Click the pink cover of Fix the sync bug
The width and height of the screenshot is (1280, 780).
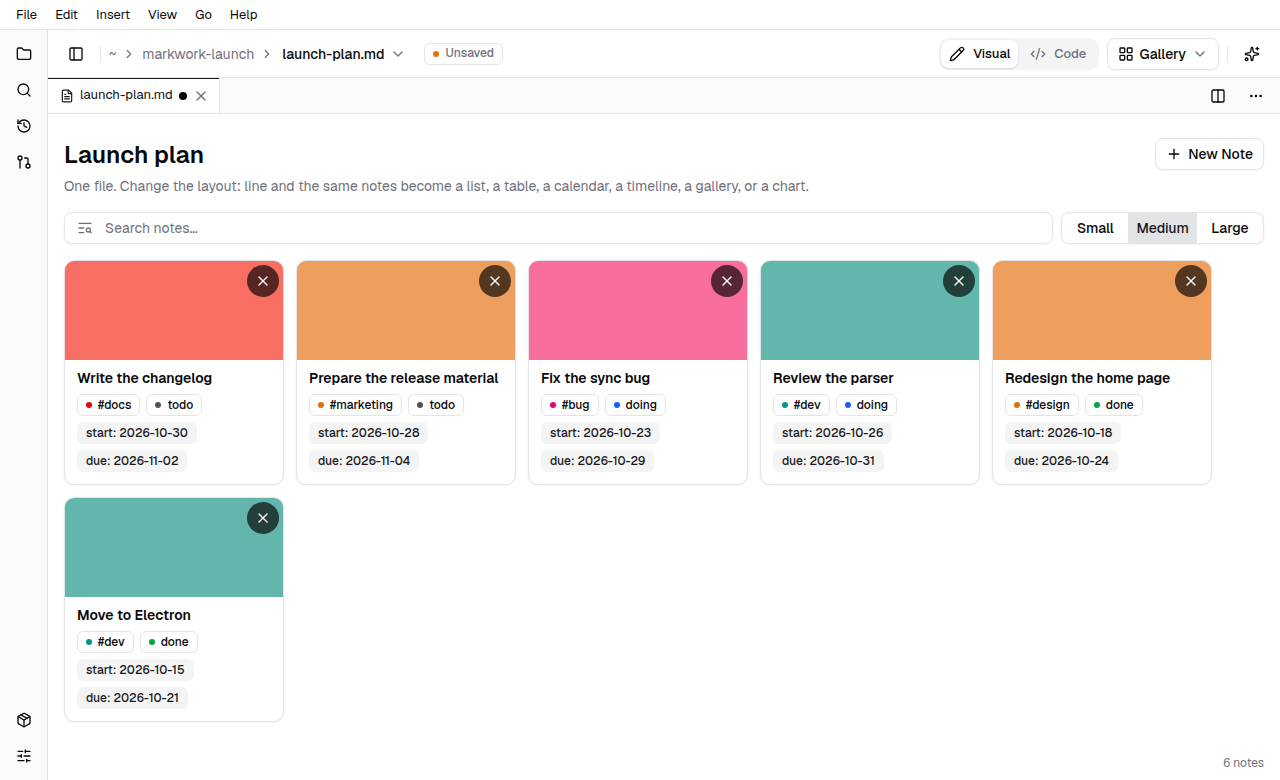pyautogui.click(x=638, y=311)
